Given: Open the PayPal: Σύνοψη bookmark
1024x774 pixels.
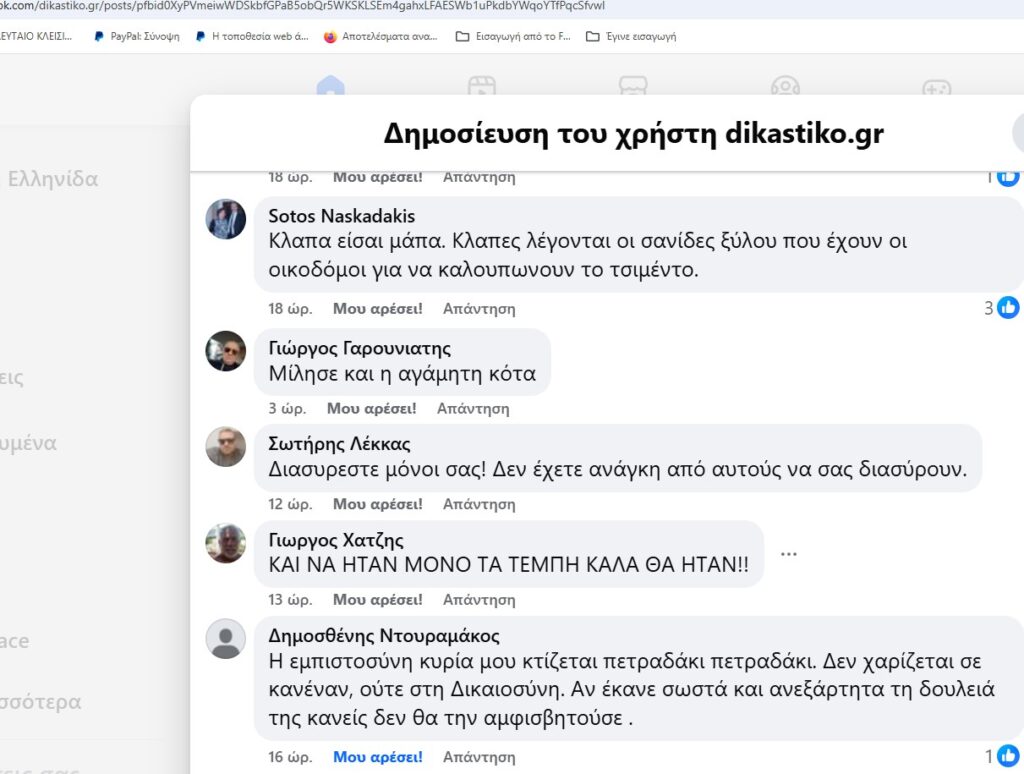Looking at the screenshot, I should point(137,37).
